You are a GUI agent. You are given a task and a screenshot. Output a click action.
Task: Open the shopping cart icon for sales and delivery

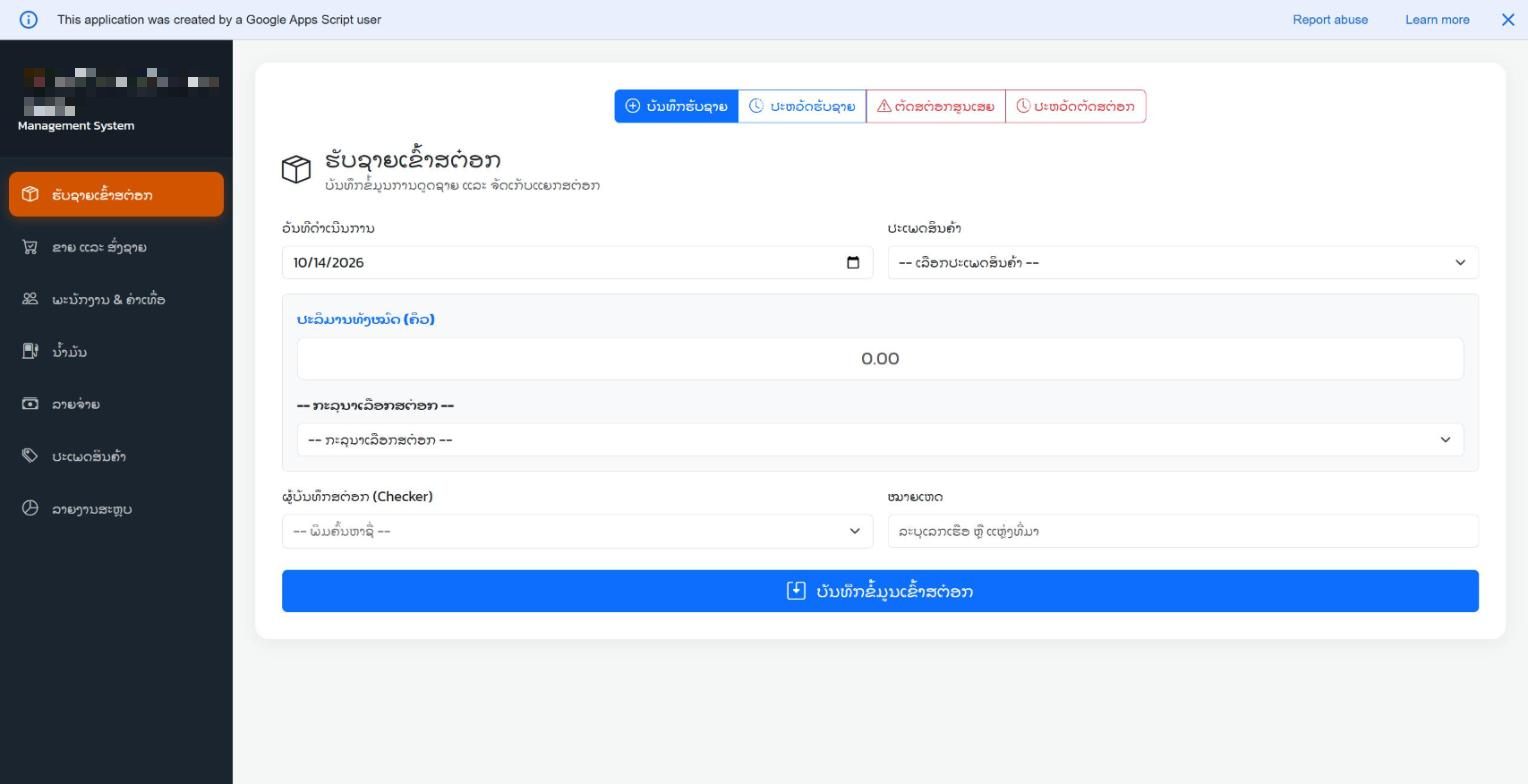tap(30, 247)
